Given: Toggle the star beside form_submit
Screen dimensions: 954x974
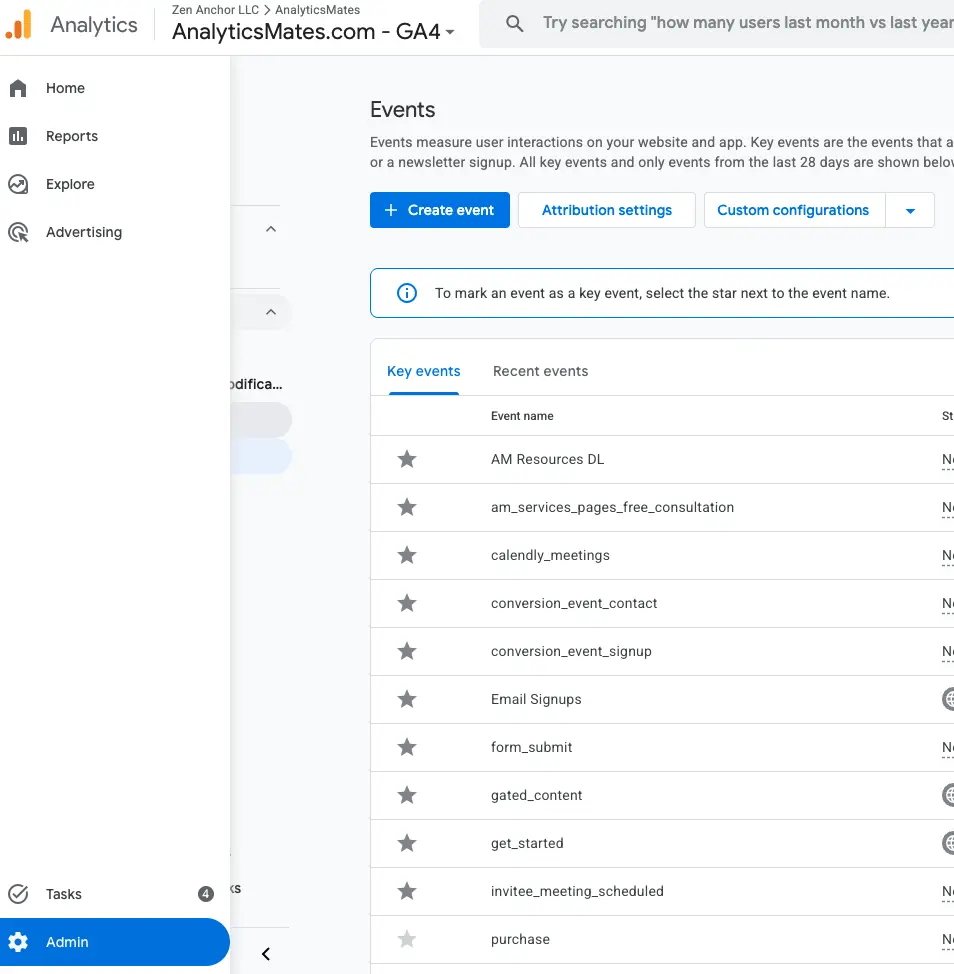Looking at the screenshot, I should click(407, 747).
